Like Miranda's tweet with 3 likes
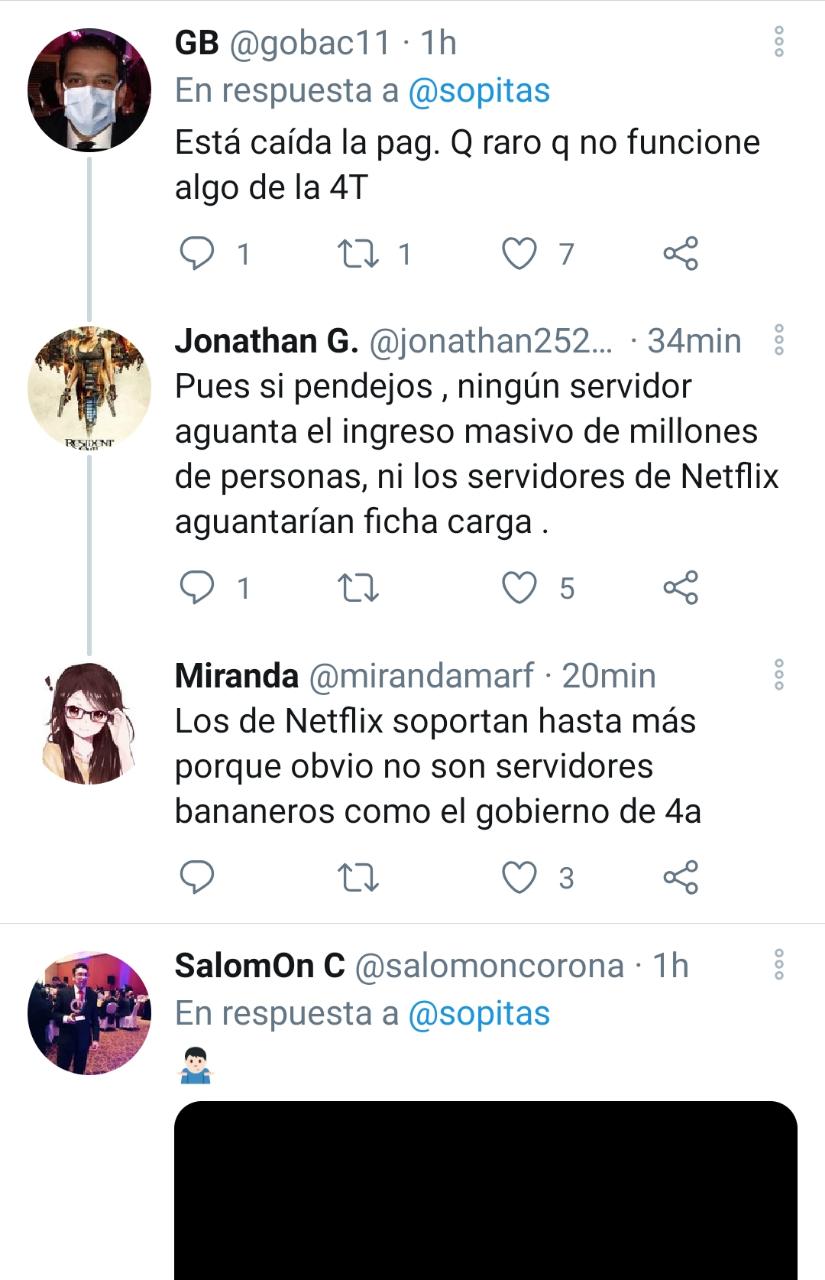 519,878
